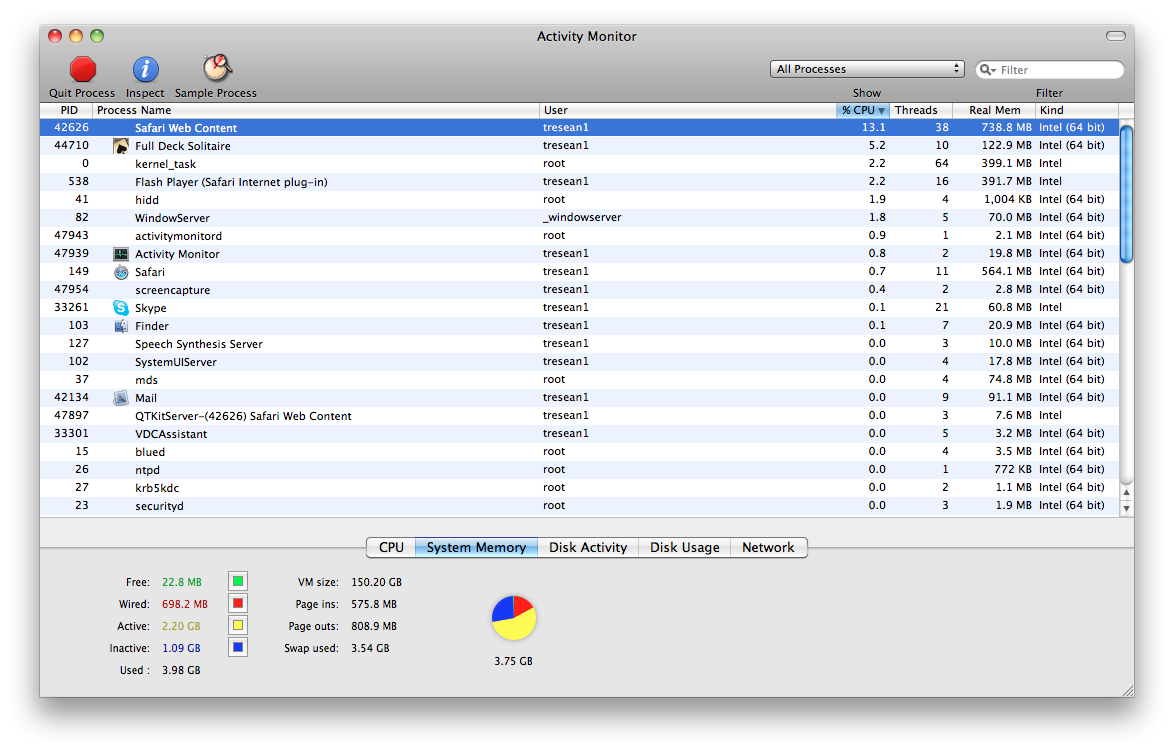Image resolution: width=1174 pixels, height=752 pixels.
Task: Click the 150.20 GB VM size value
Action: tap(377, 582)
